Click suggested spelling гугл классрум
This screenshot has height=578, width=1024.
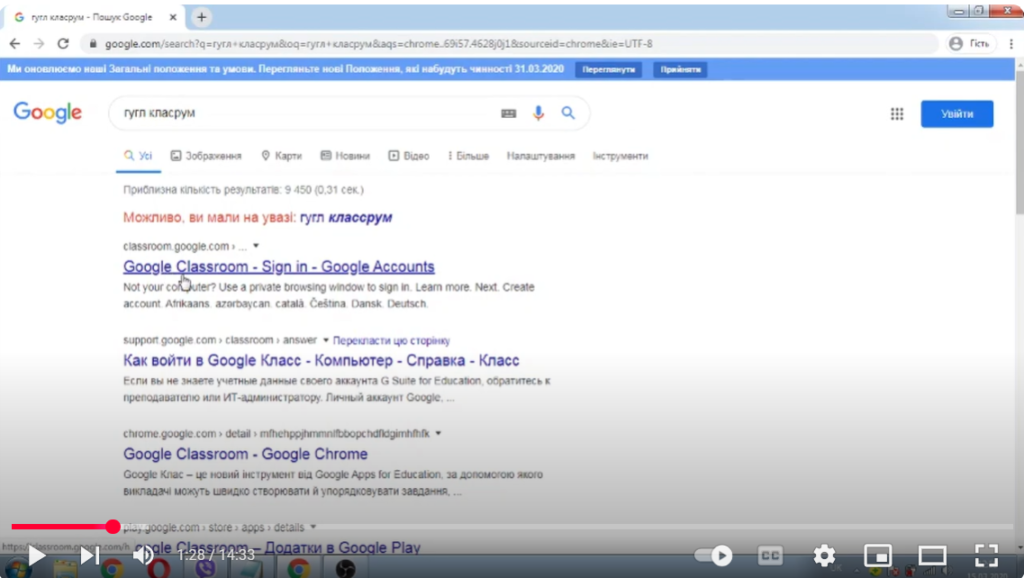(345, 217)
